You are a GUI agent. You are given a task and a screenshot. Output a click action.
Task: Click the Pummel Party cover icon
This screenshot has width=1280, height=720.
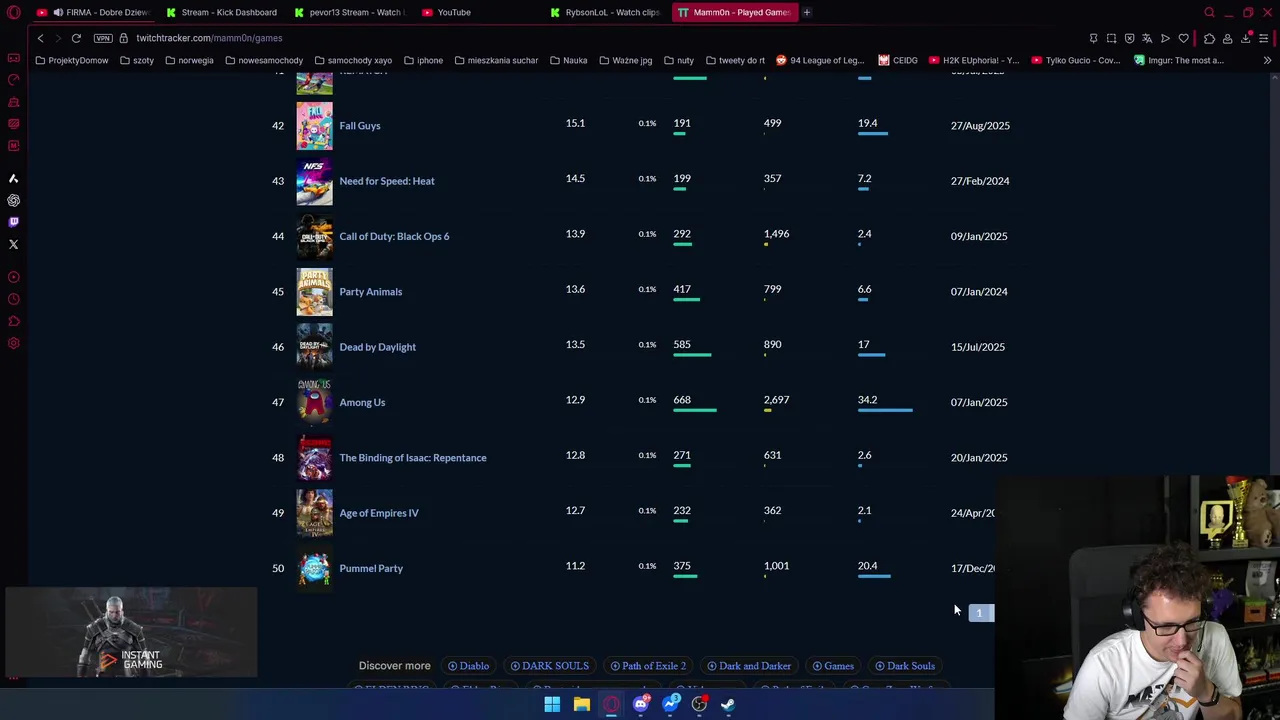click(x=314, y=568)
